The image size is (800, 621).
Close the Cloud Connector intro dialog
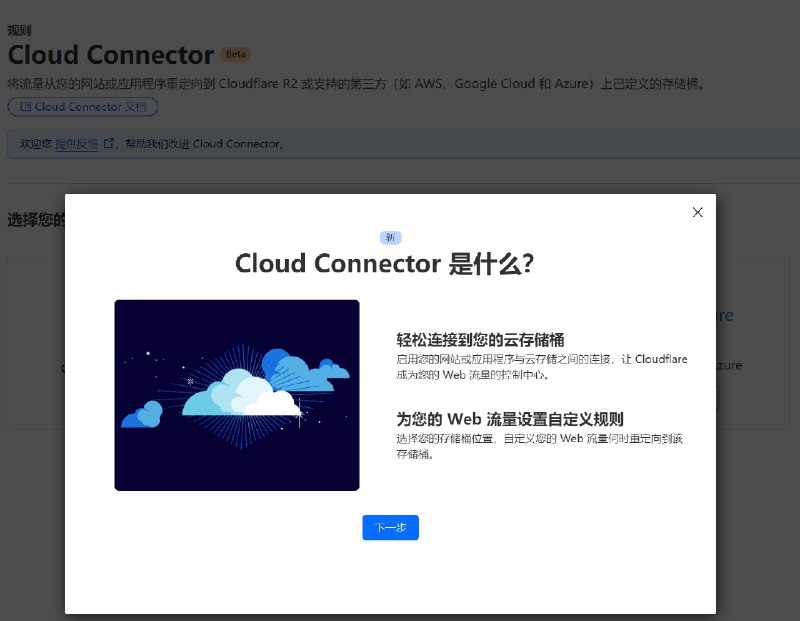pyautogui.click(x=697, y=212)
